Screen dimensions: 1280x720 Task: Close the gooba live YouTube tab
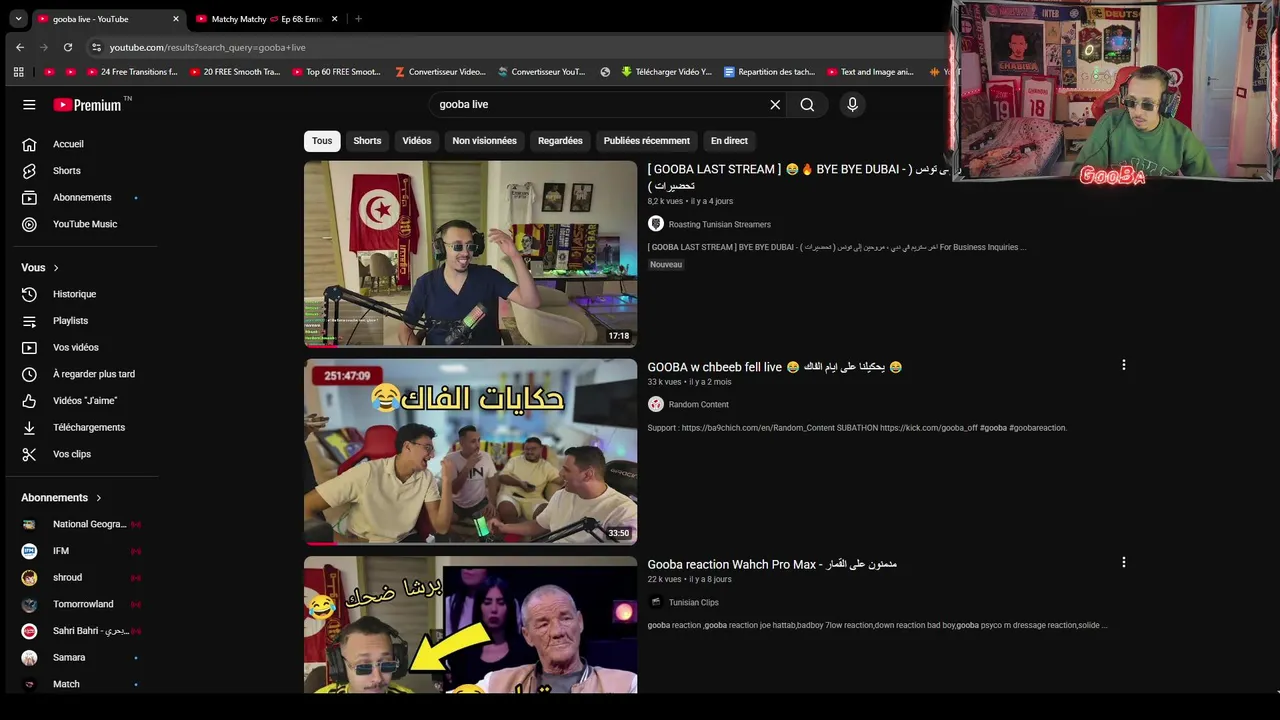[x=176, y=19]
